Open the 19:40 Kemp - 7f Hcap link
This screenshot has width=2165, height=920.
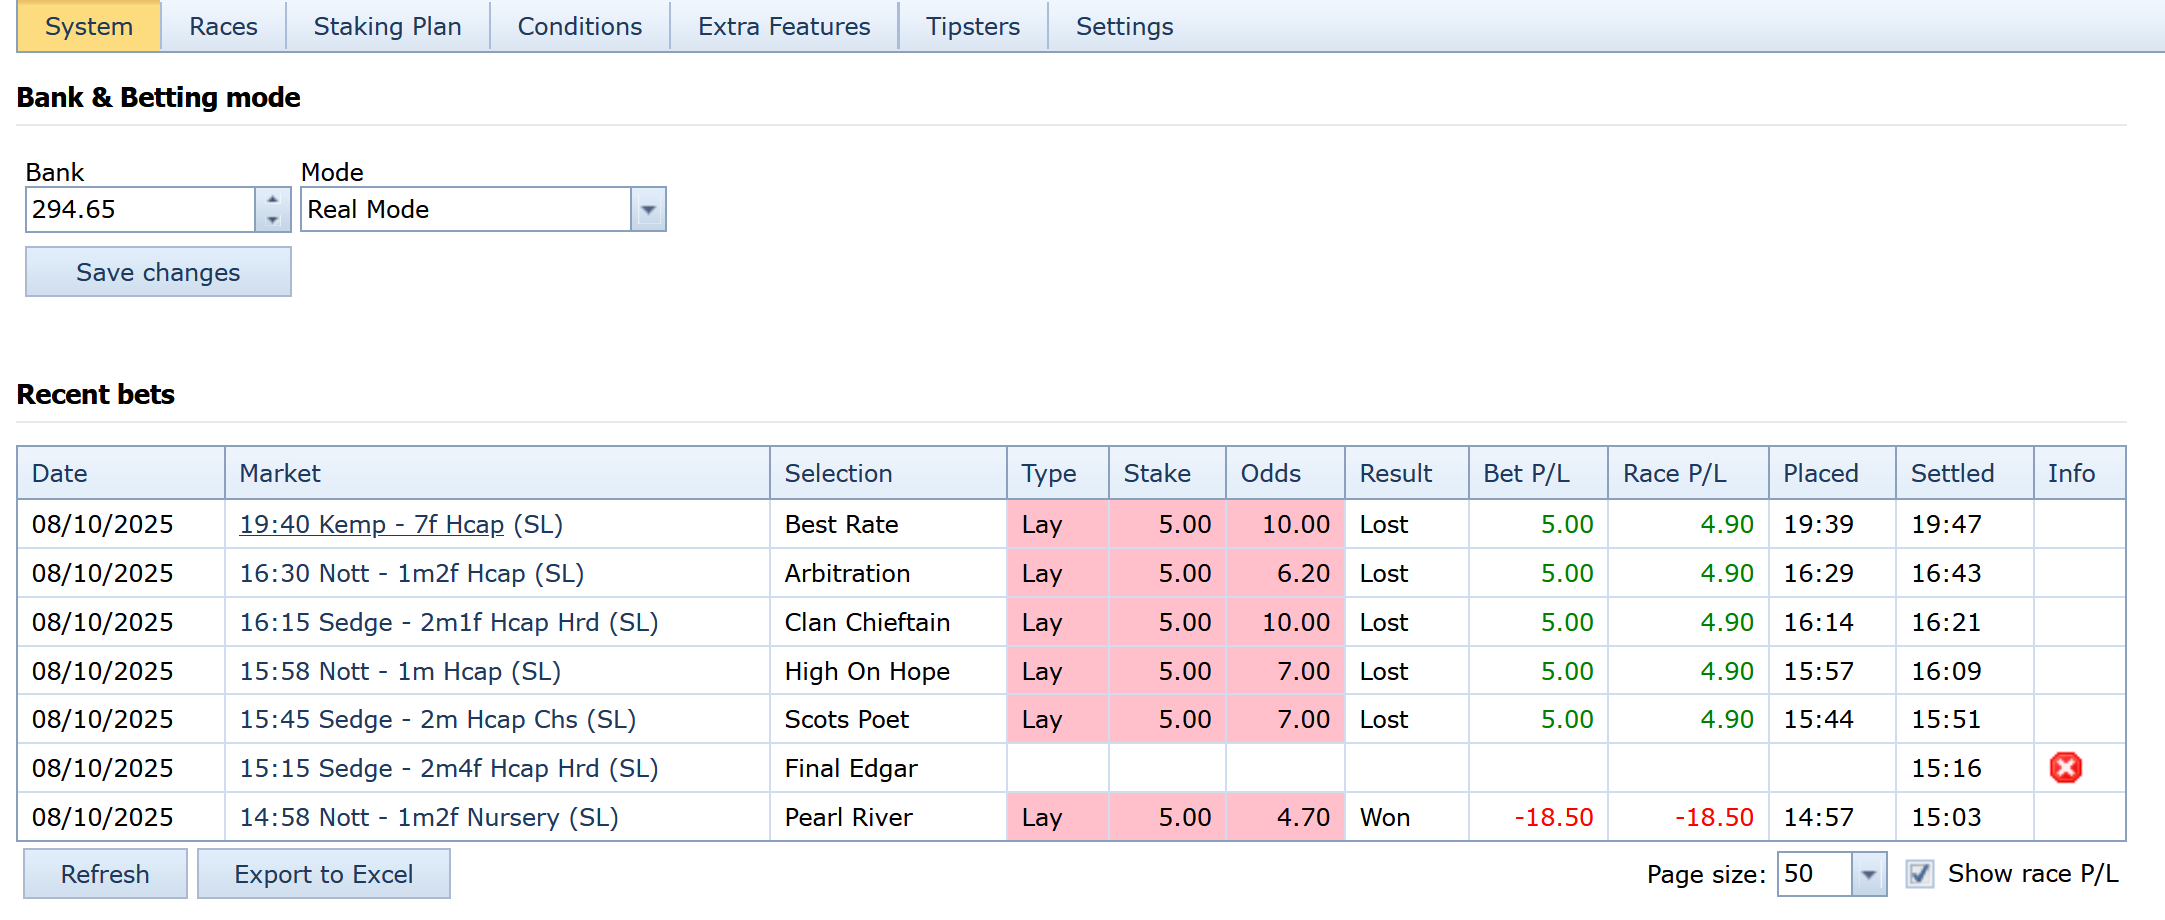tap(371, 525)
